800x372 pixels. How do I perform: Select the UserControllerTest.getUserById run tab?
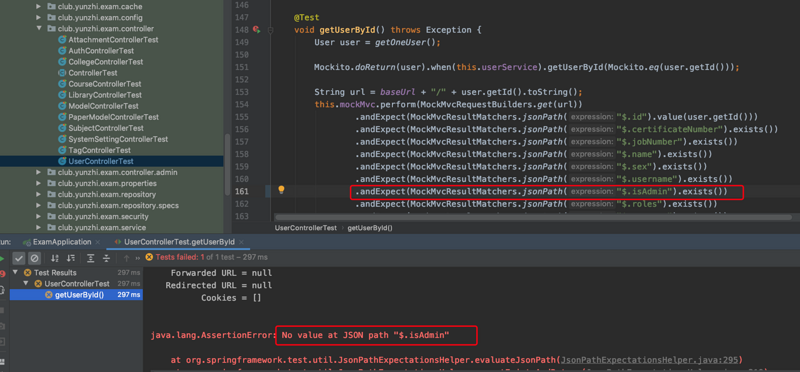[180, 242]
